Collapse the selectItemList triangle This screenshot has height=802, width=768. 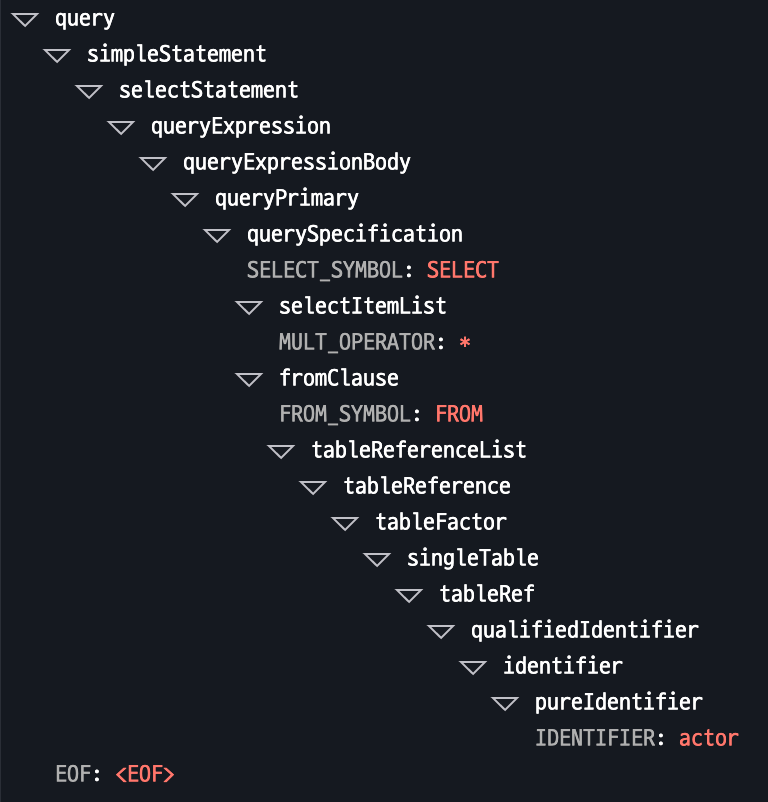click(250, 307)
